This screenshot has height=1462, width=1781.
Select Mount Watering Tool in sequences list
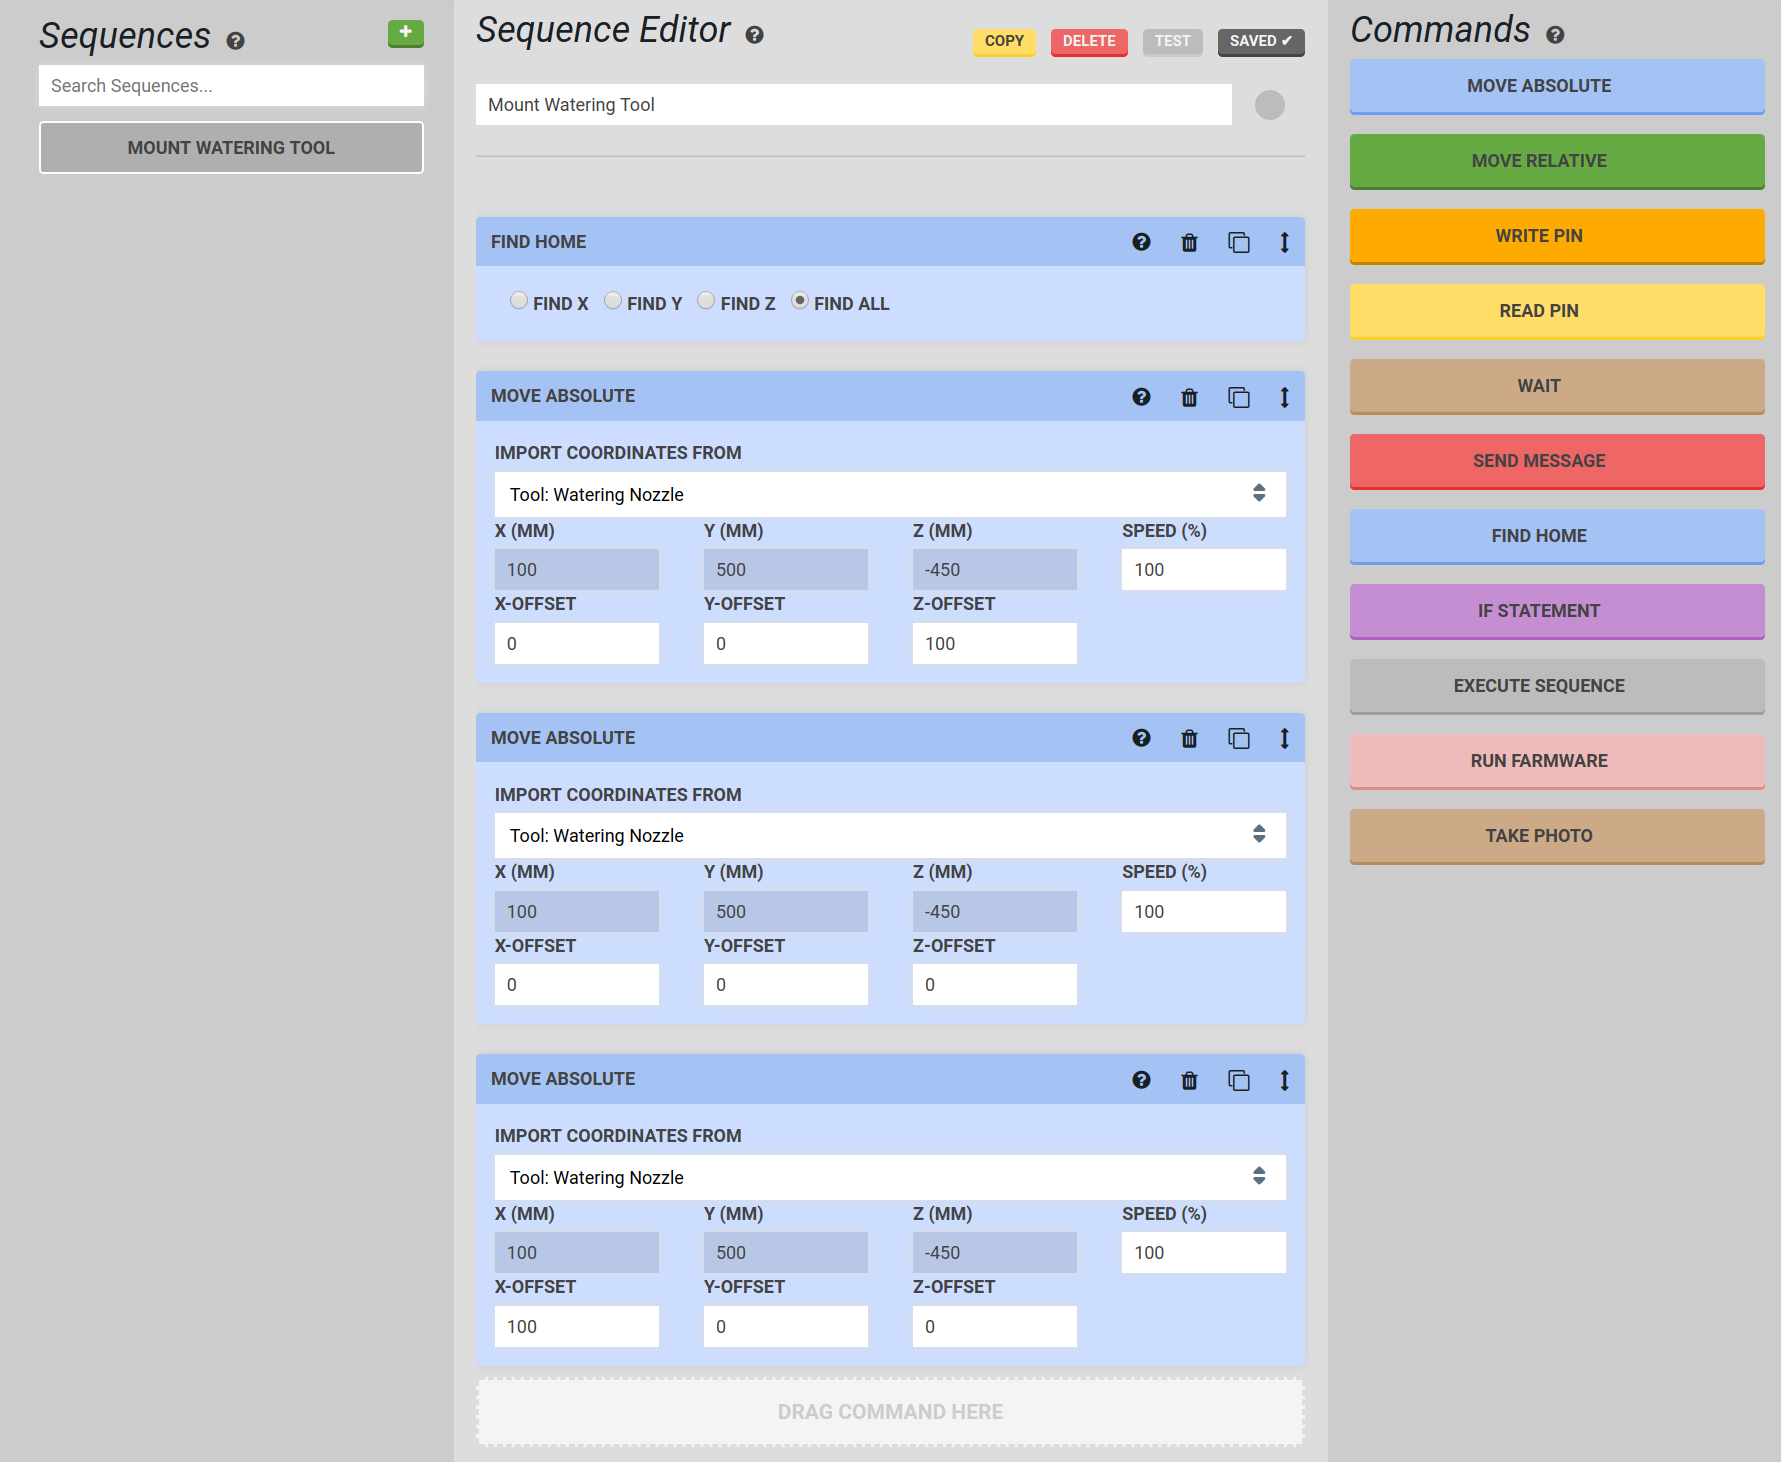pos(231,148)
